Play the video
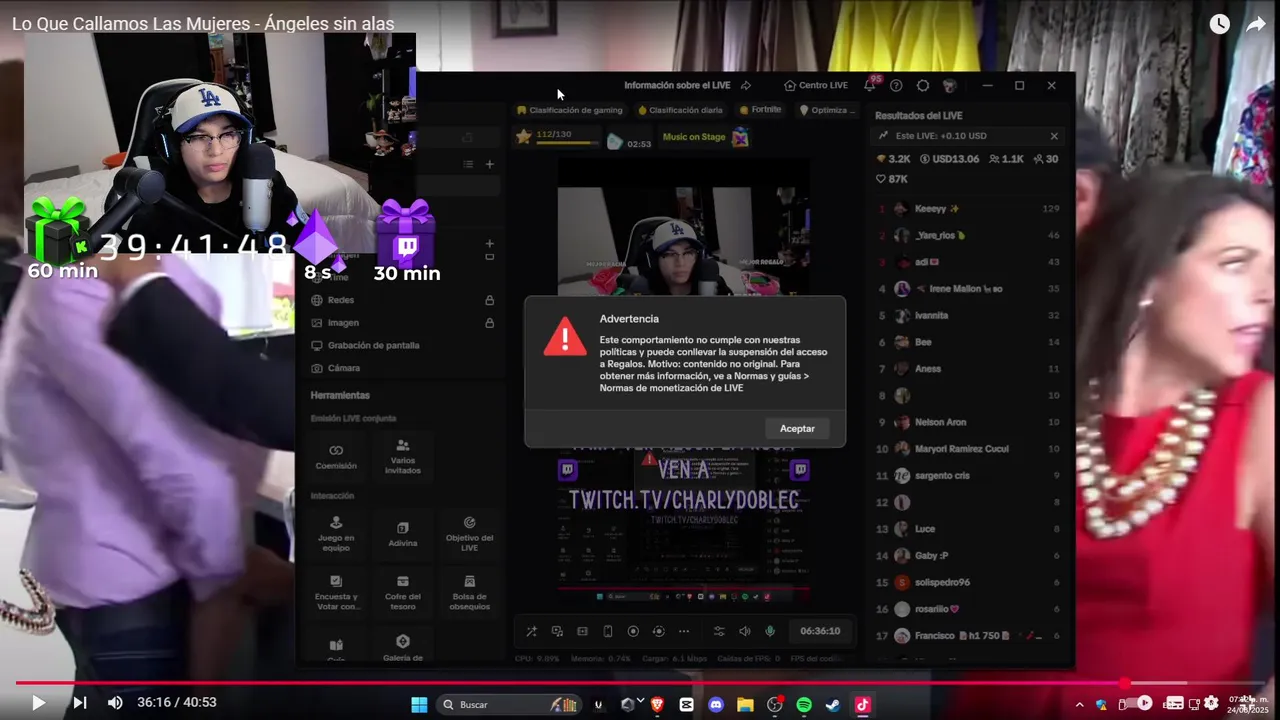This screenshot has width=1280, height=720. (38, 703)
